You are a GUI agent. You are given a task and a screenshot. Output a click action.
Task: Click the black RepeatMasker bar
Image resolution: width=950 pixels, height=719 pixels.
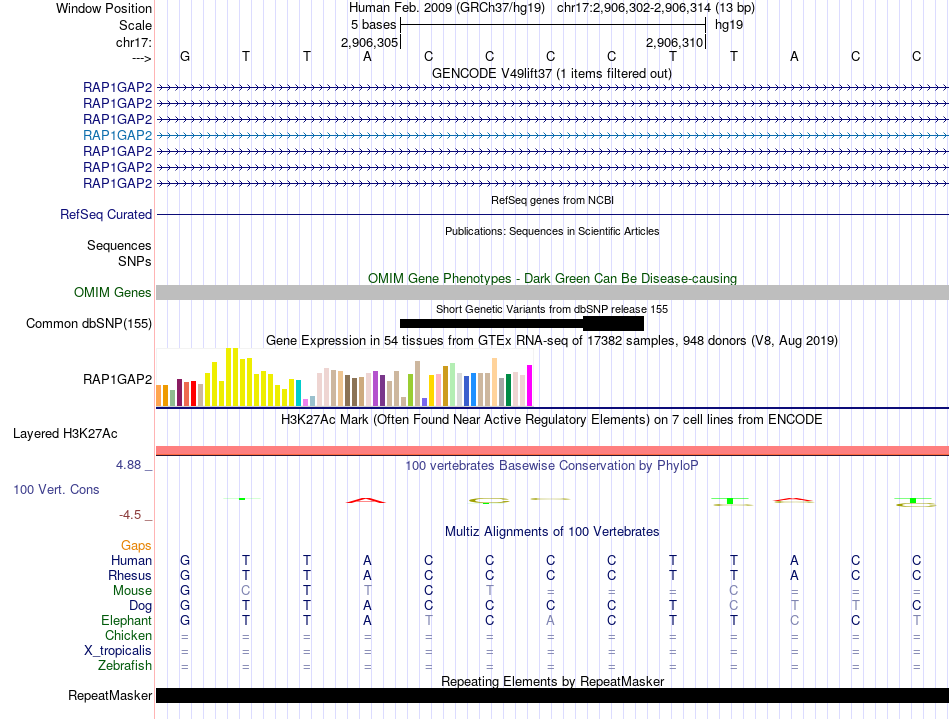pos(553,695)
